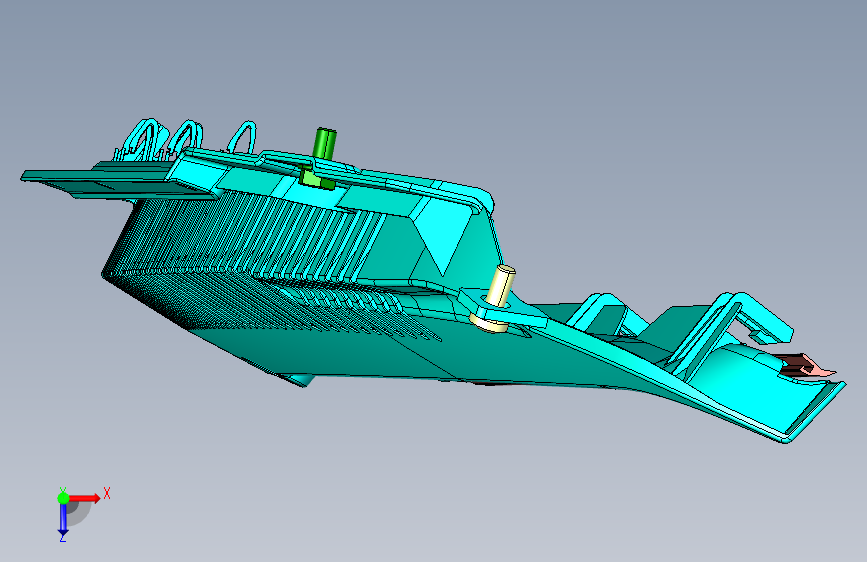This screenshot has width=867, height=562.
Task: Click the red X axis arrow of the triad
Action: pyautogui.click(x=86, y=498)
